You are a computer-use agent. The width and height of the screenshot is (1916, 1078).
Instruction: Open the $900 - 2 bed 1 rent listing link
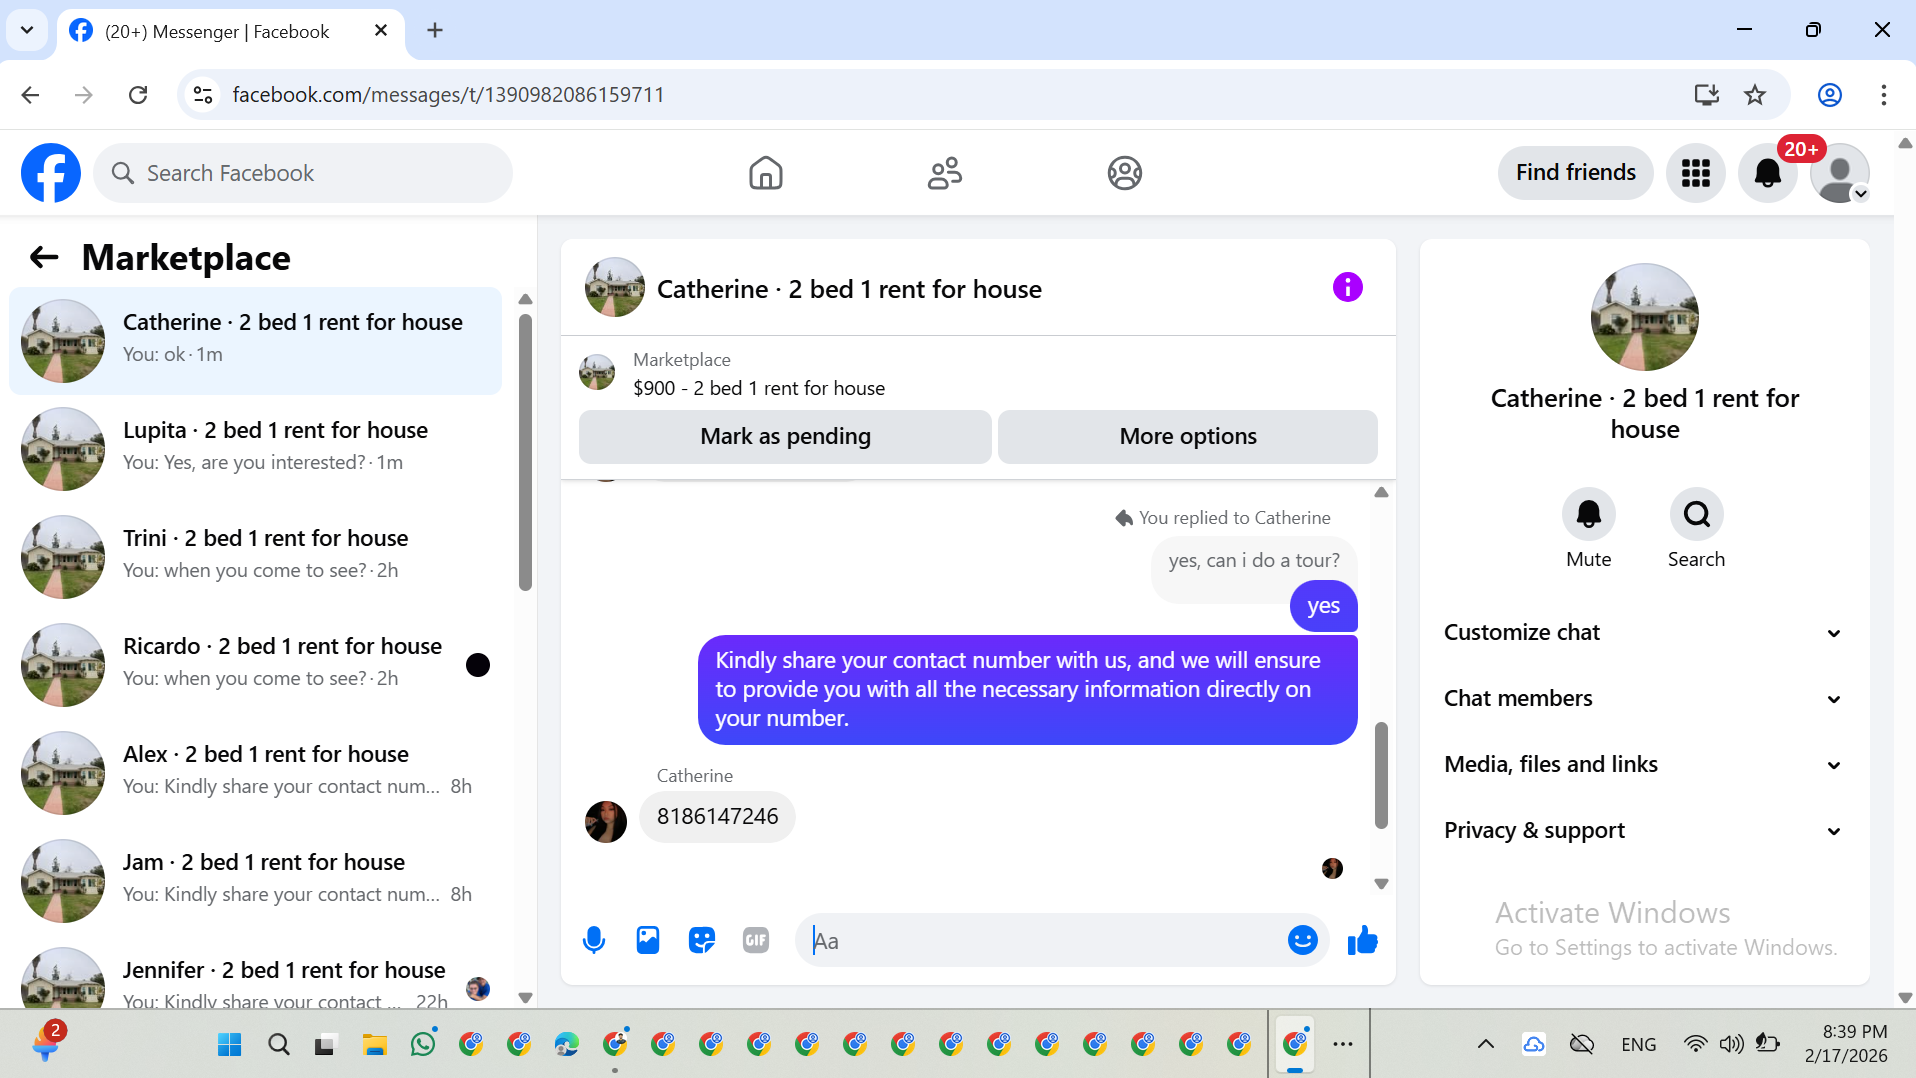(x=759, y=389)
